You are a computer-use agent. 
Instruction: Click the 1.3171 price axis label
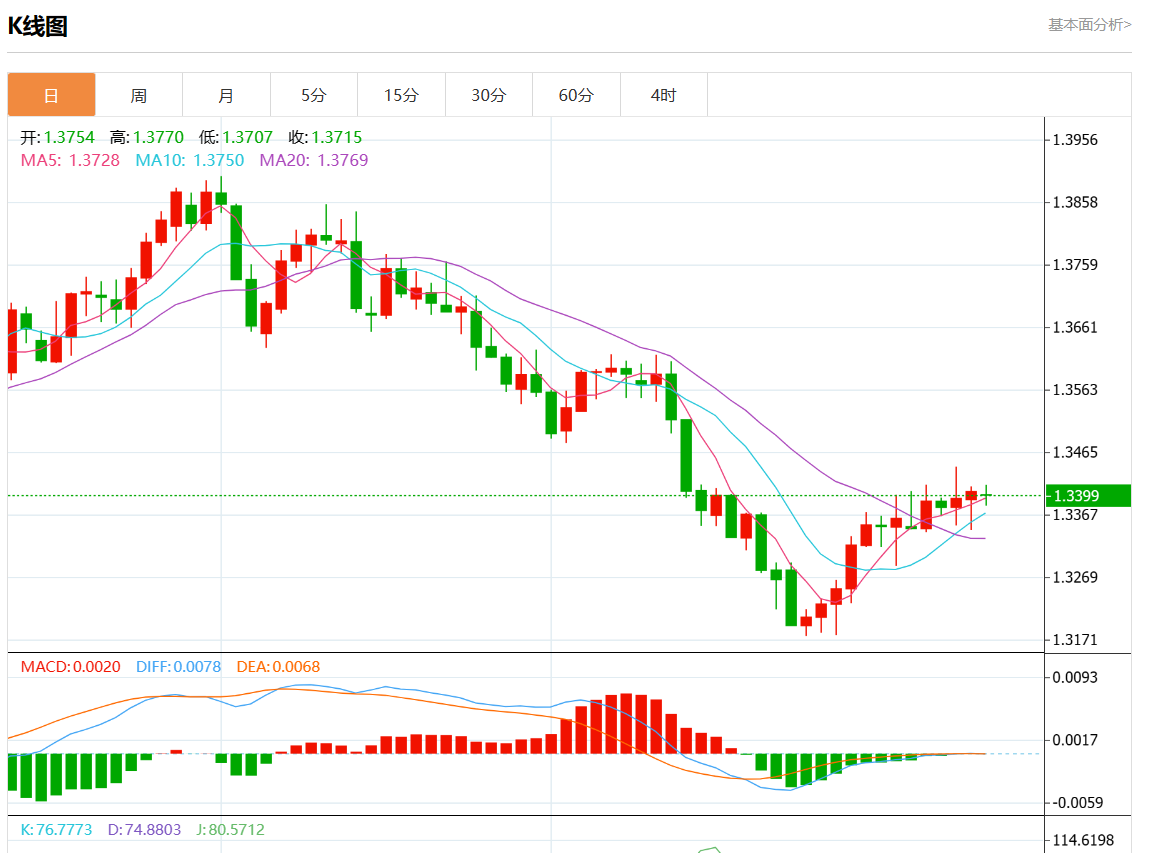(x=1075, y=639)
